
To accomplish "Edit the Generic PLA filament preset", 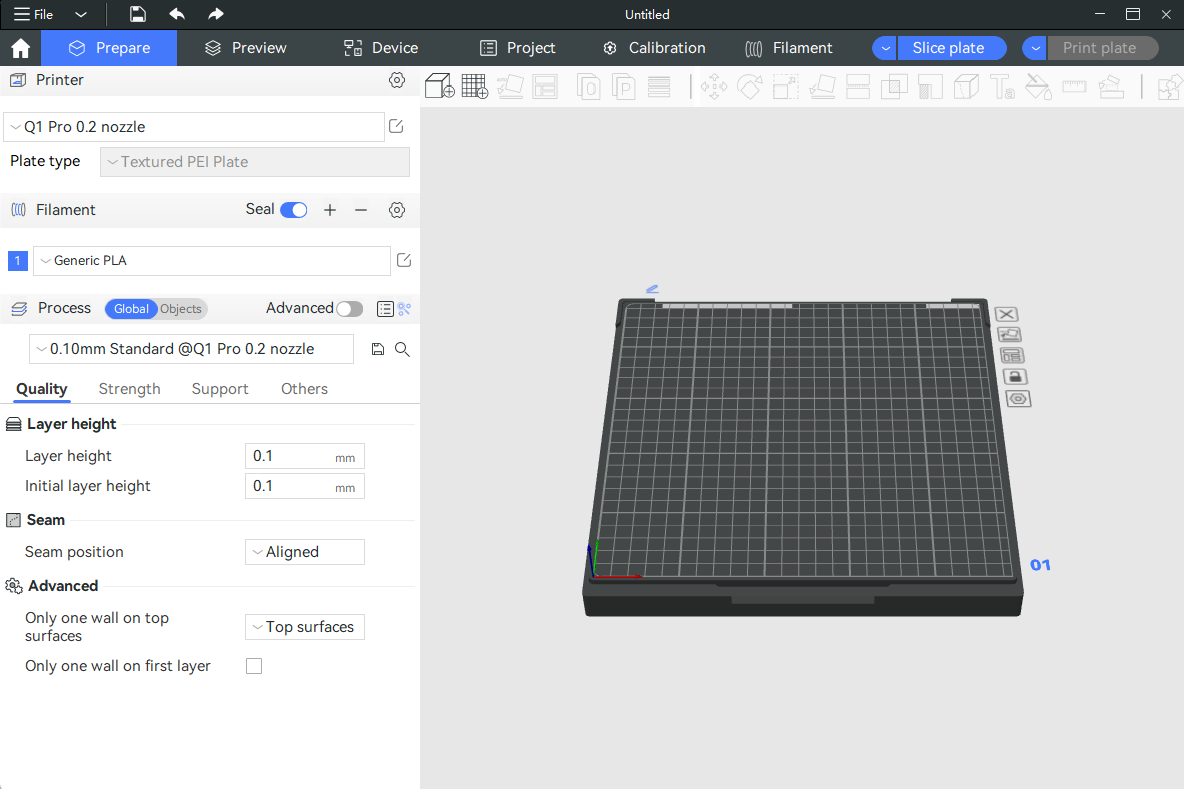I will [x=404, y=261].
